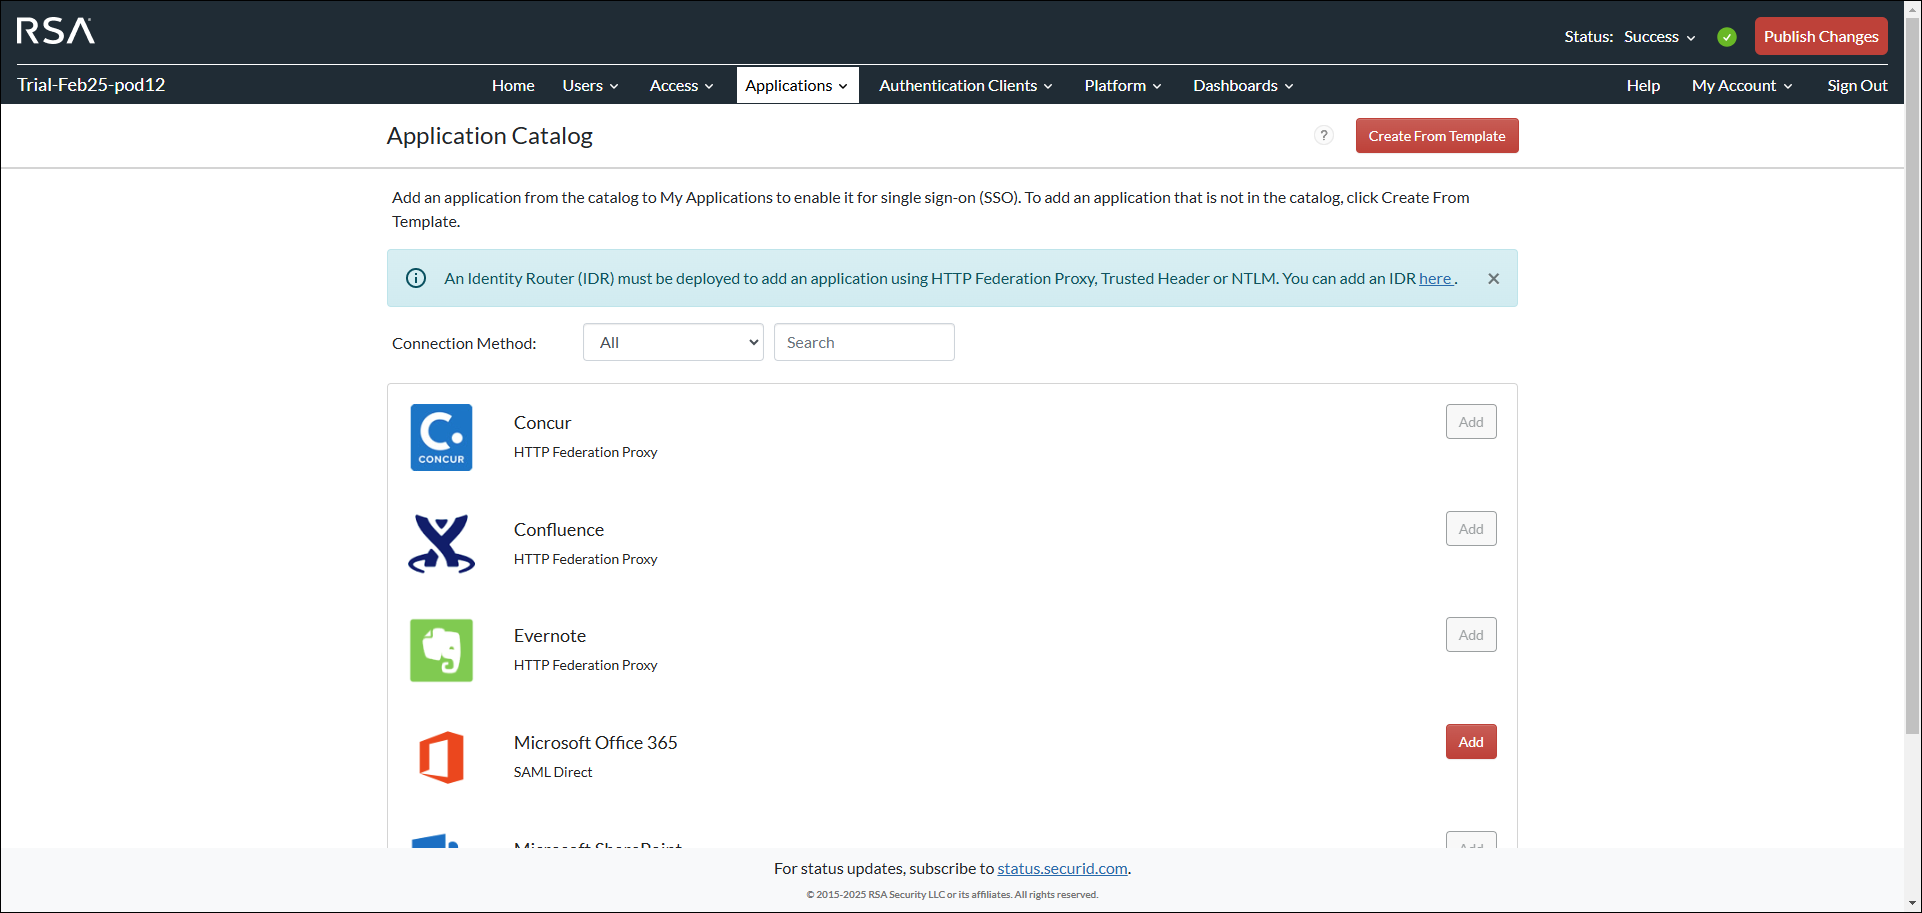Click the Evernote application icon
The image size is (1922, 913).
[x=440, y=650]
